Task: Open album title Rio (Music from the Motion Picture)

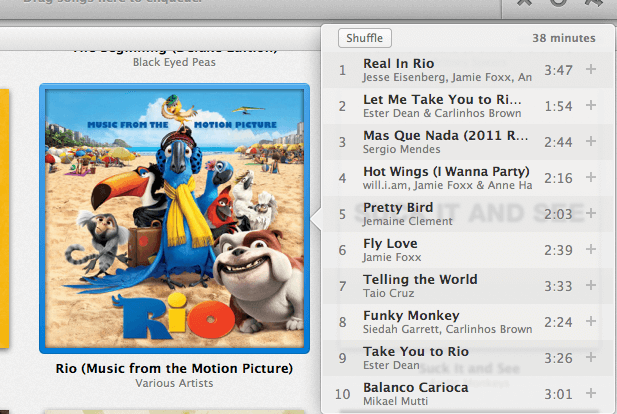Action: pyautogui.click(x=174, y=368)
